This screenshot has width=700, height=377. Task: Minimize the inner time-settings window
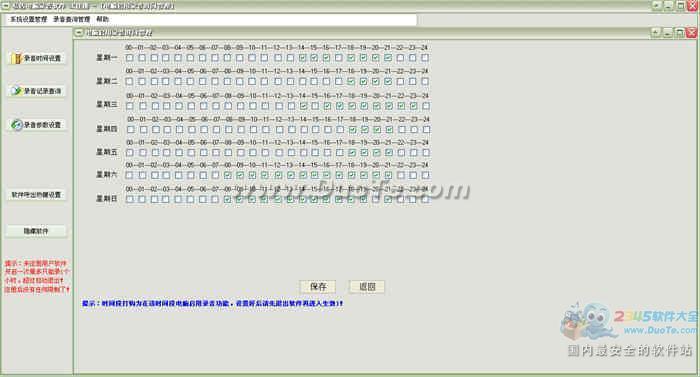[x=667, y=33]
